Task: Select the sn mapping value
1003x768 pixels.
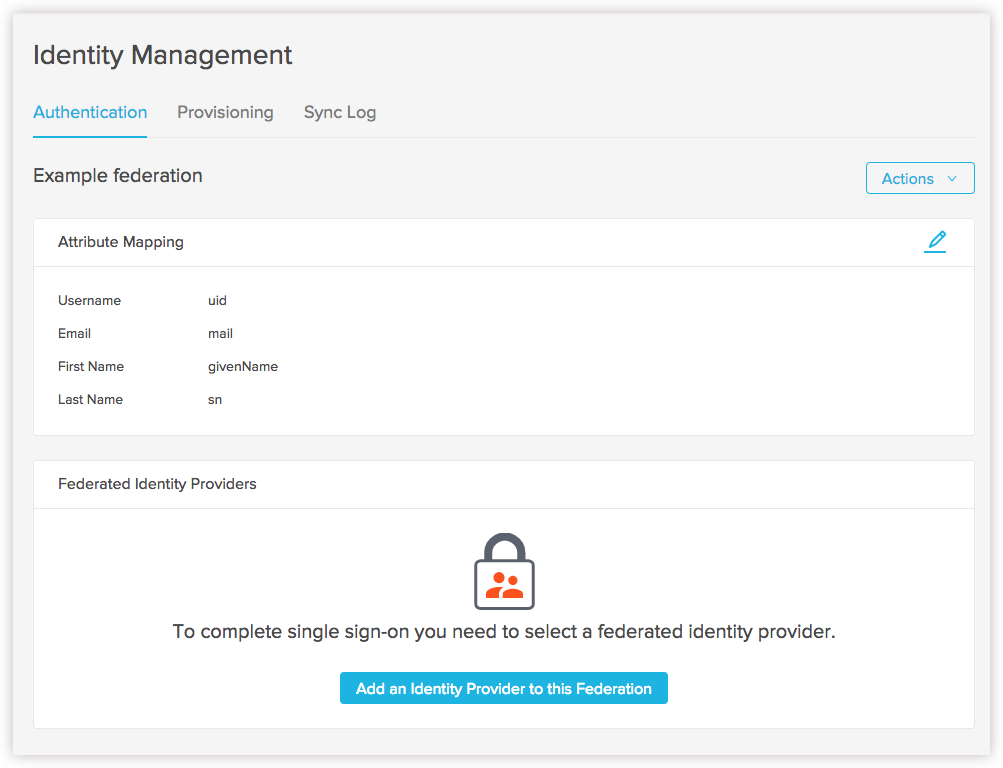Action: (x=214, y=399)
